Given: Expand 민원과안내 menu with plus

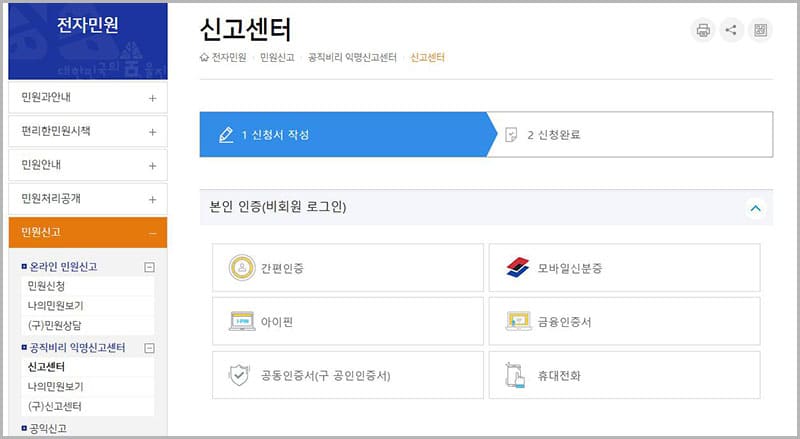Looking at the screenshot, I should tap(152, 98).
